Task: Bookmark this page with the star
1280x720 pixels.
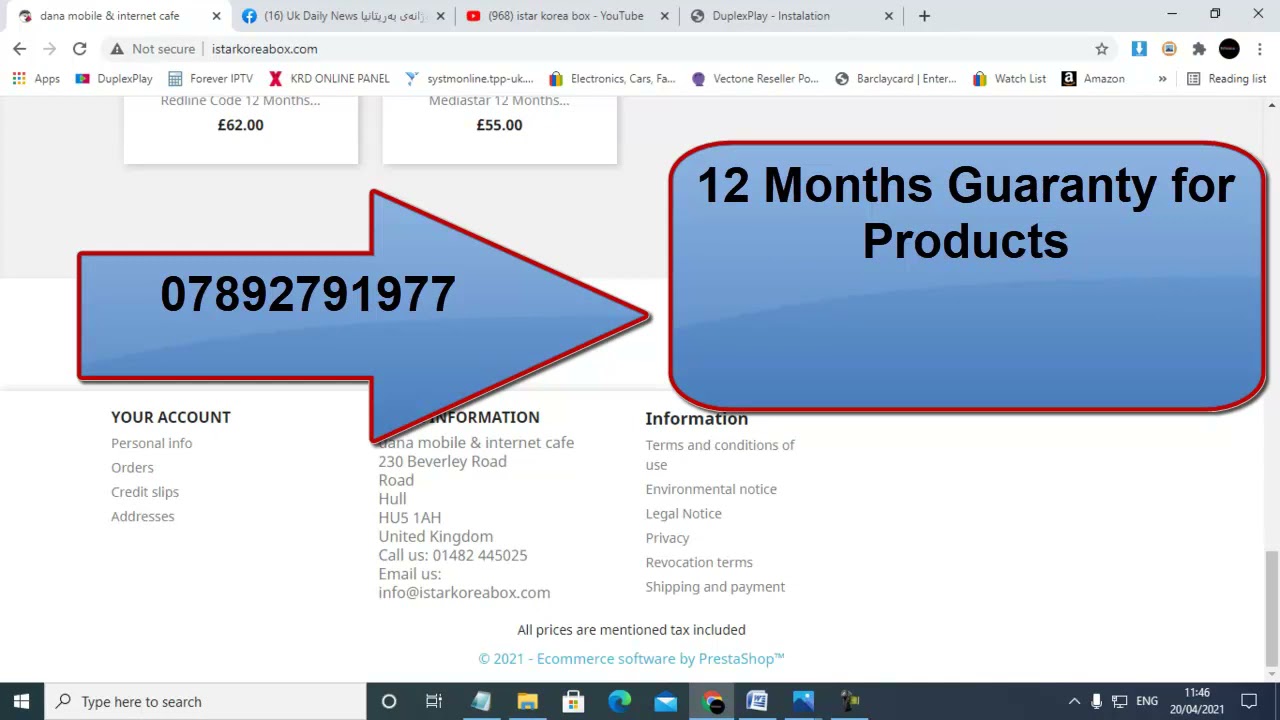Action: [1101, 49]
